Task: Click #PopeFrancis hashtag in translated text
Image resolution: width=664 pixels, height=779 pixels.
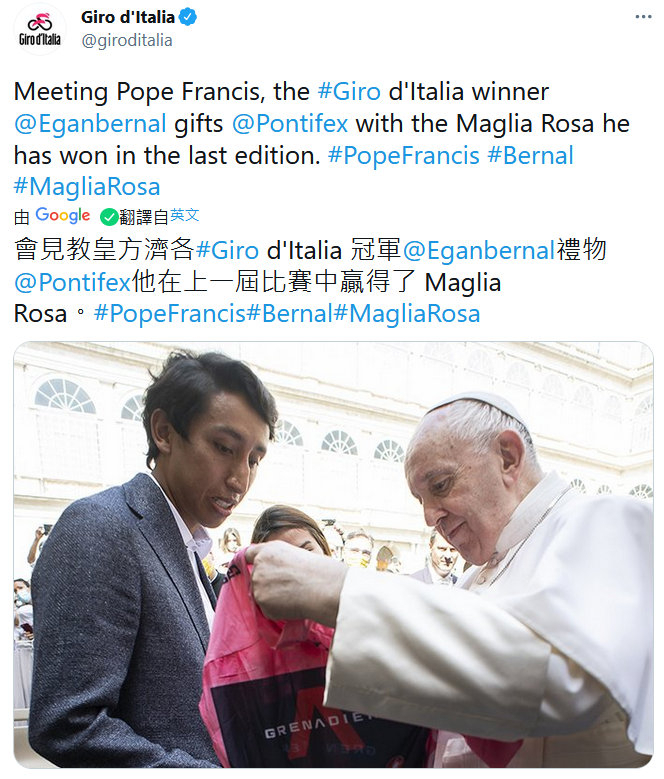Action: tap(169, 313)
